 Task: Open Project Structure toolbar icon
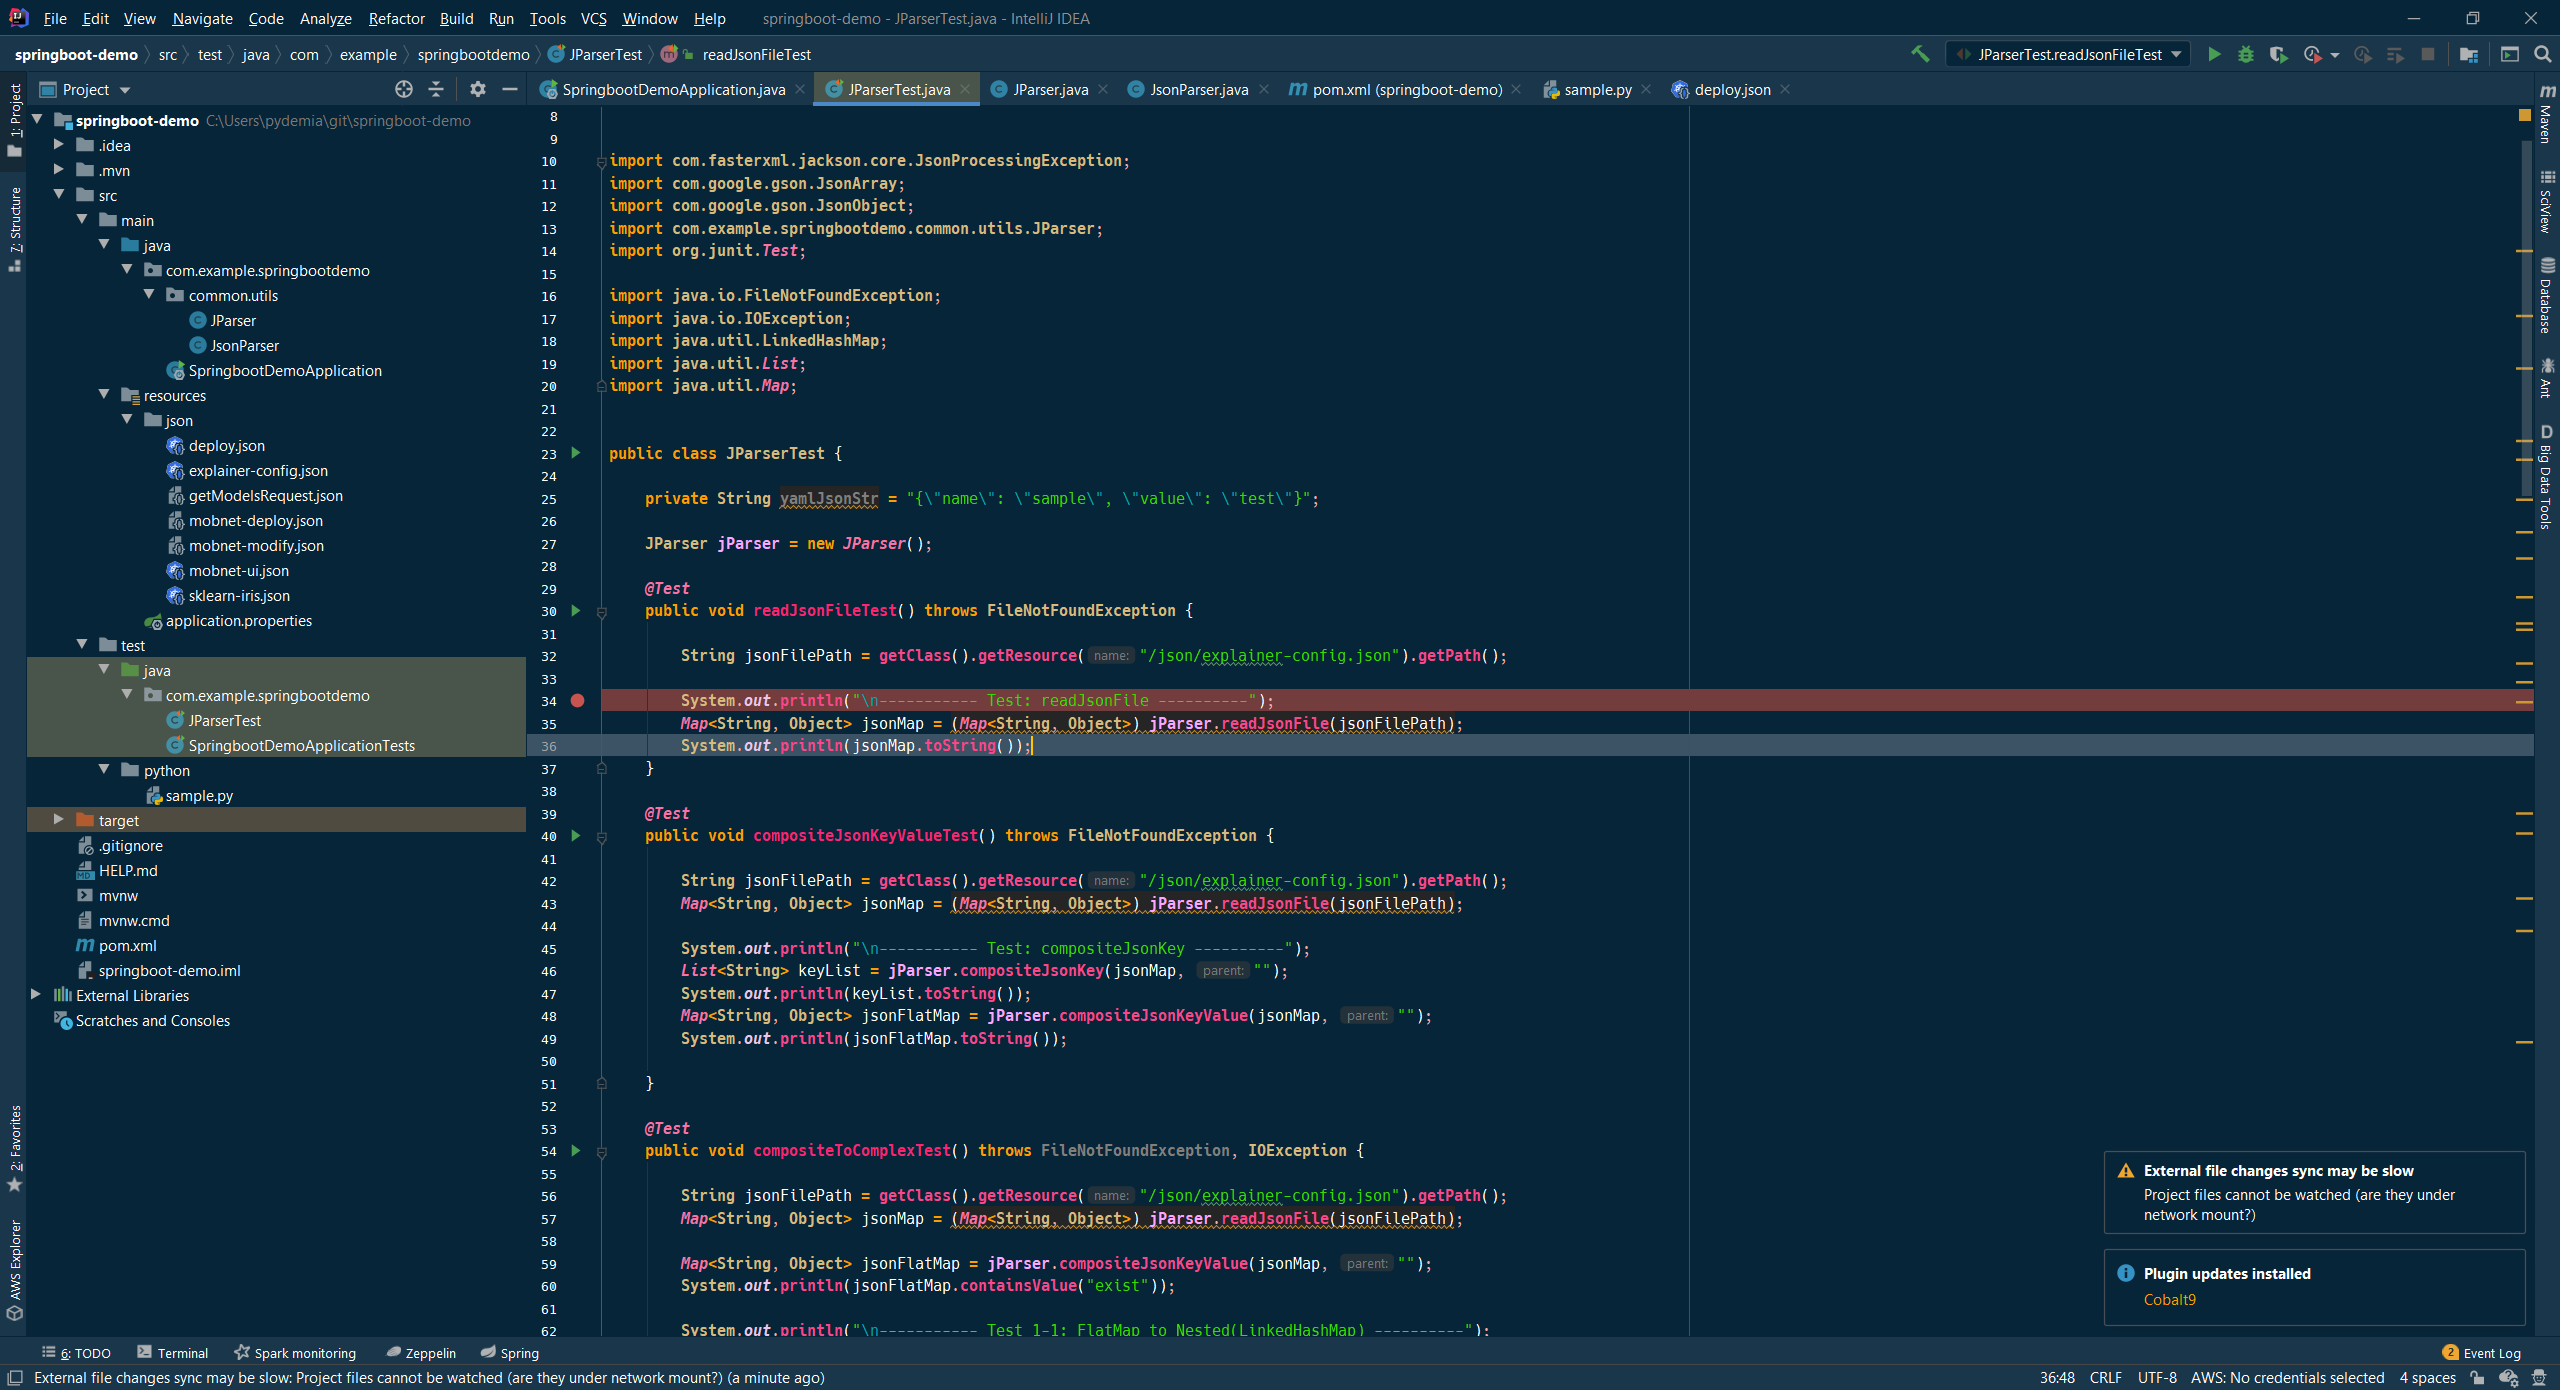(x=2469, y=54)
